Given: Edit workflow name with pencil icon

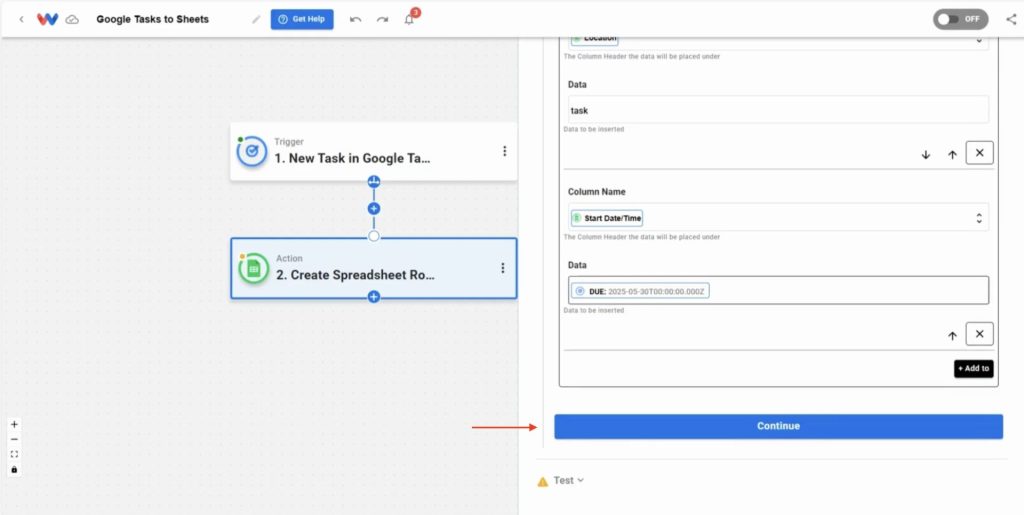Looking at the screenshot, I should point(256,20).
